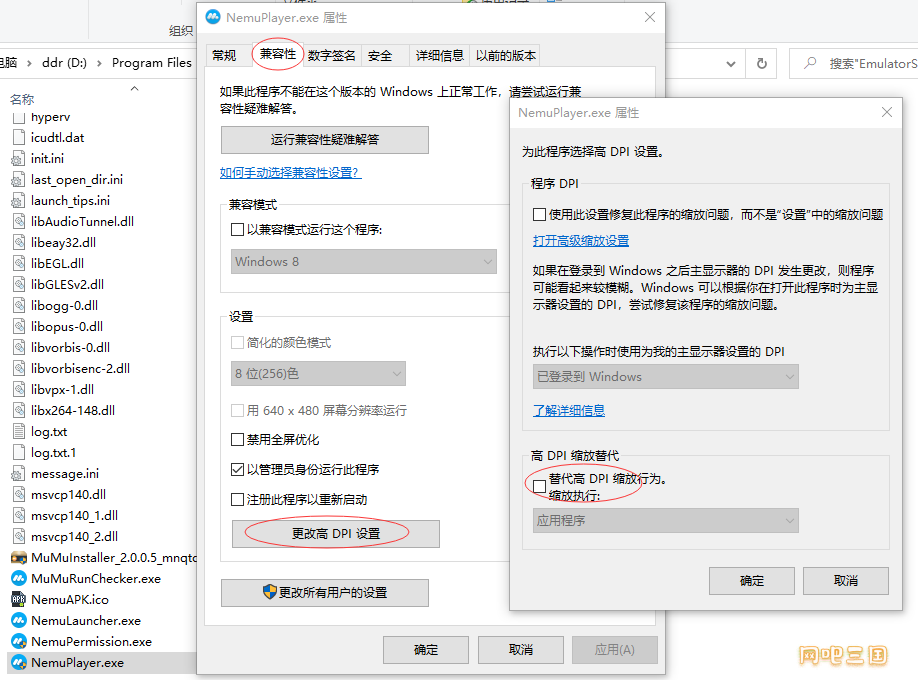Click the libx264-148.dll file icon
918x680 pixels.
coord(19,410)
